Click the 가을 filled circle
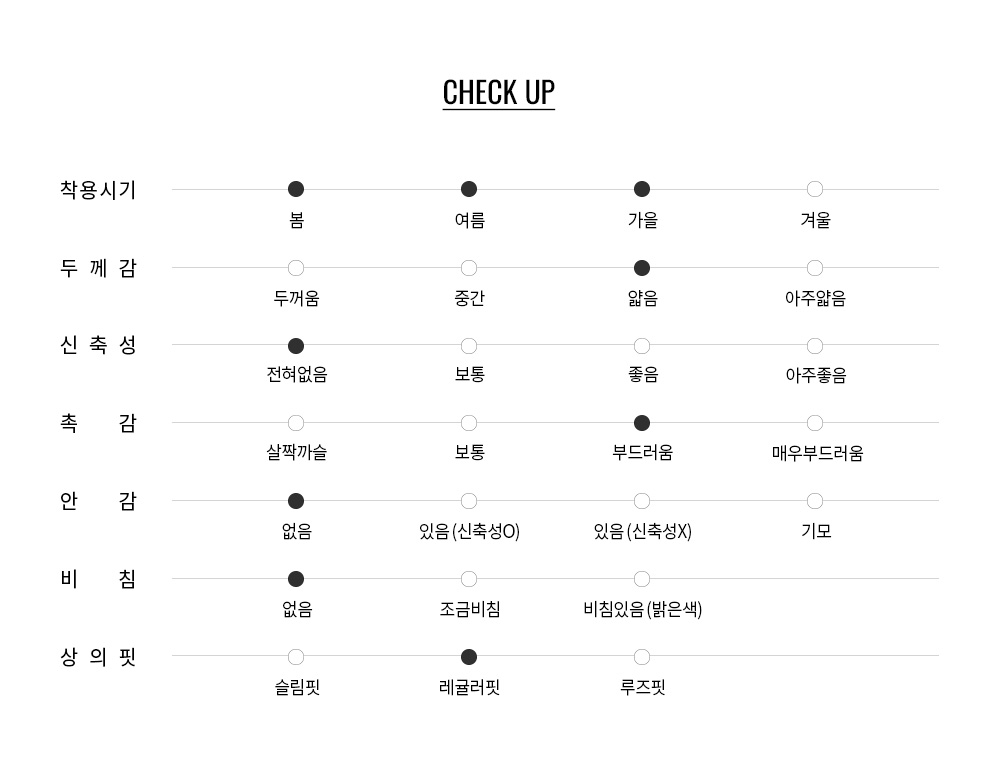This screenshot has width=1000, height=777. (x=642, y=189)
